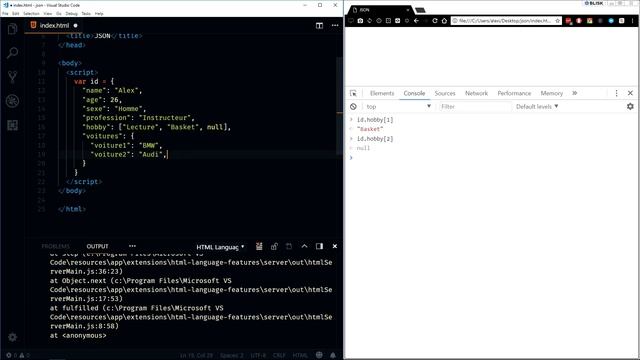Reload the page in the browser

click(x=435, y=21)
